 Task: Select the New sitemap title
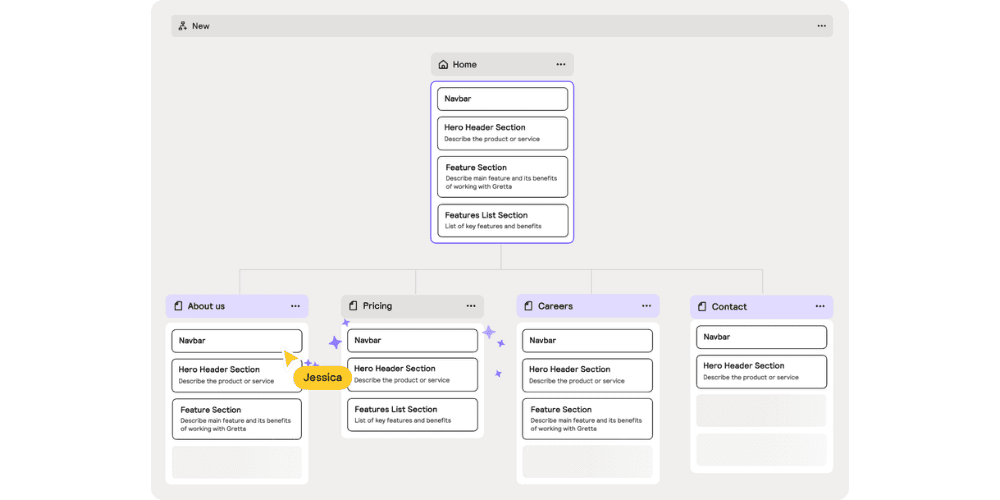(201, 26)
